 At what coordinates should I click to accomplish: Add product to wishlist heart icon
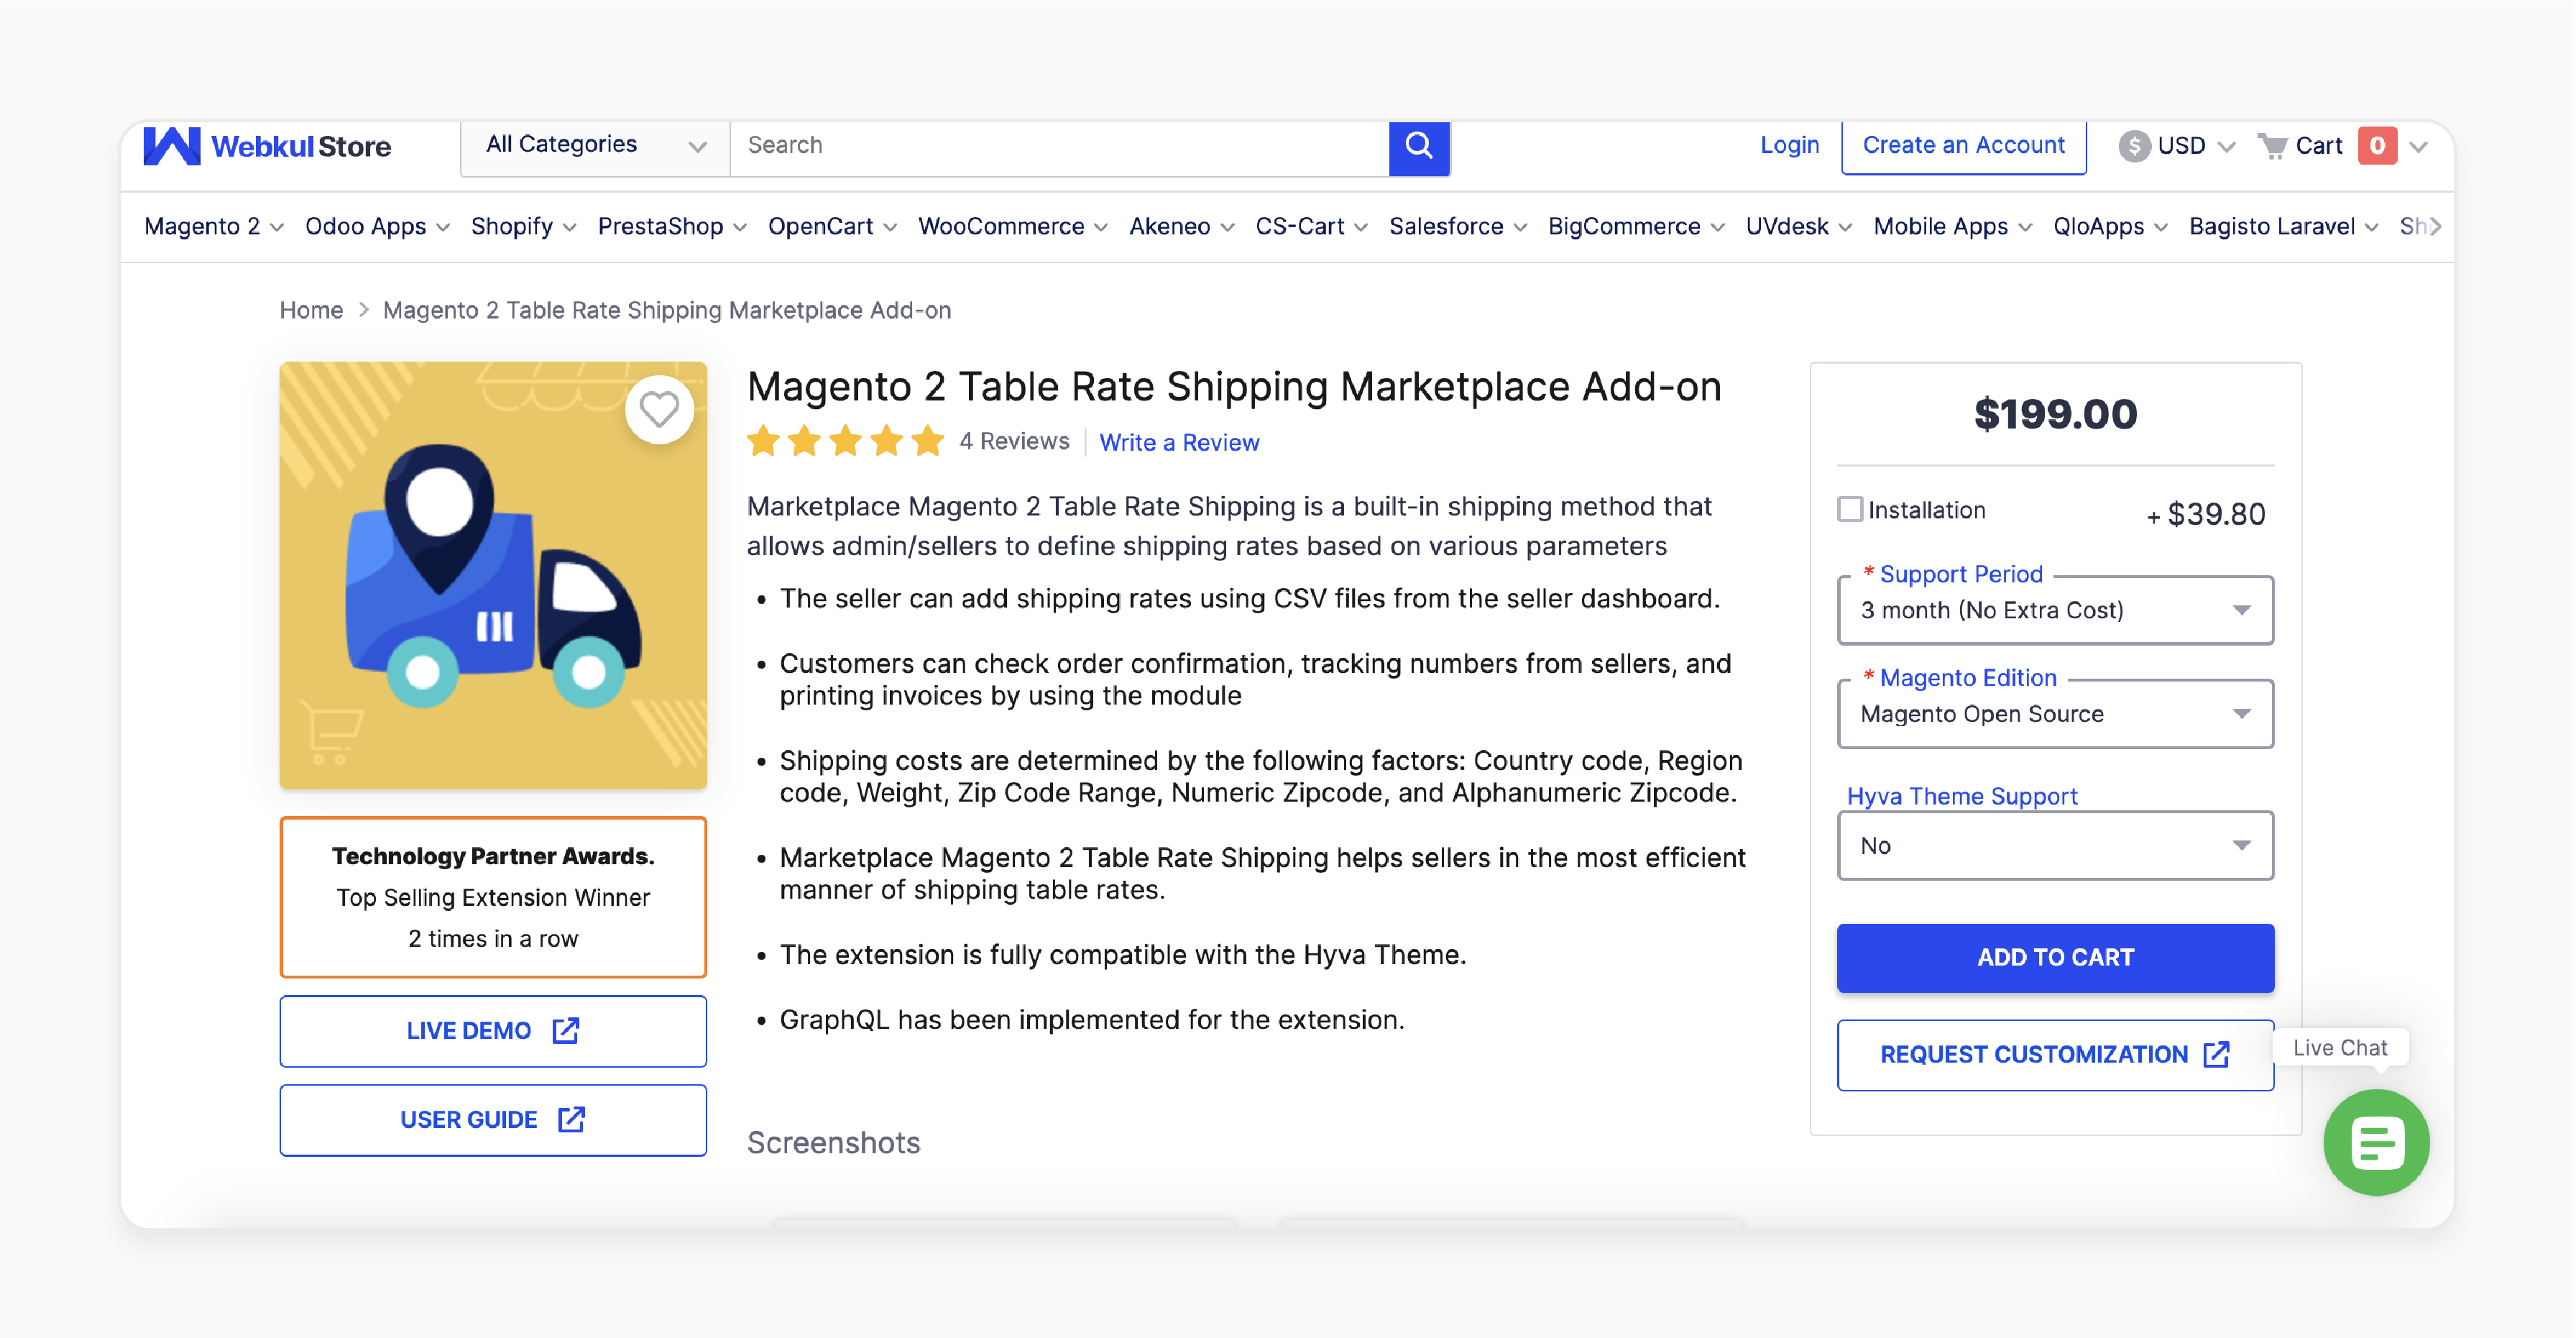point(659,409)
